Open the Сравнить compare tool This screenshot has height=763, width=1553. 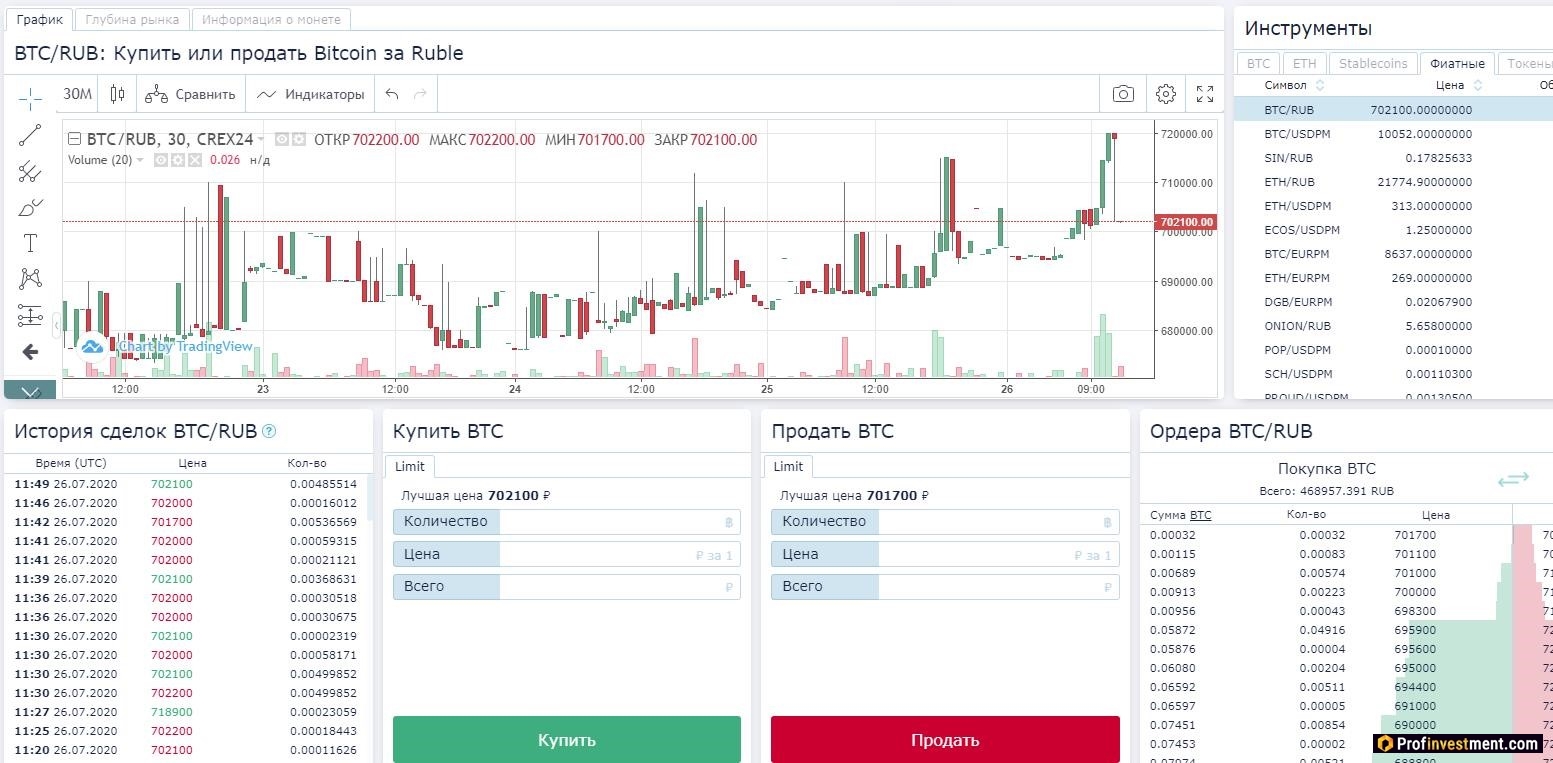pyautogui.click(x=190, y=94)
